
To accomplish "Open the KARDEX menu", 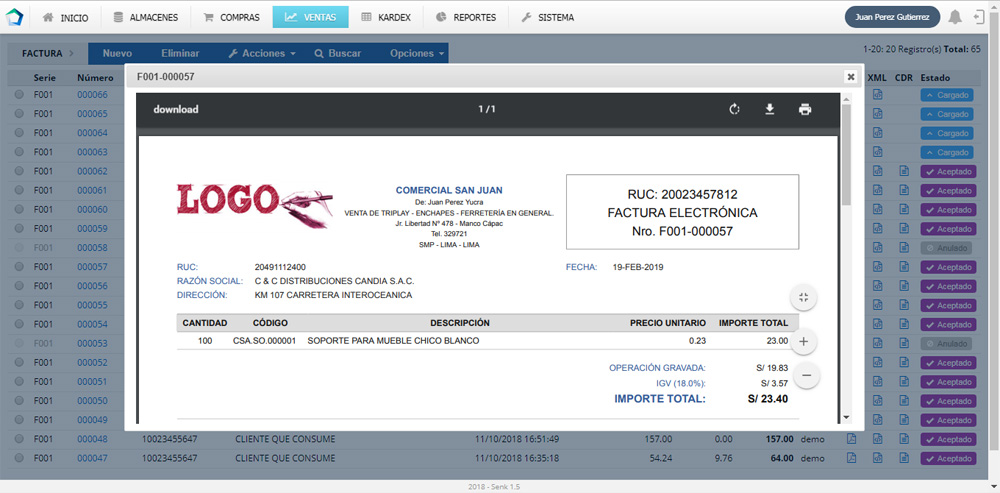I will point(388,17).
